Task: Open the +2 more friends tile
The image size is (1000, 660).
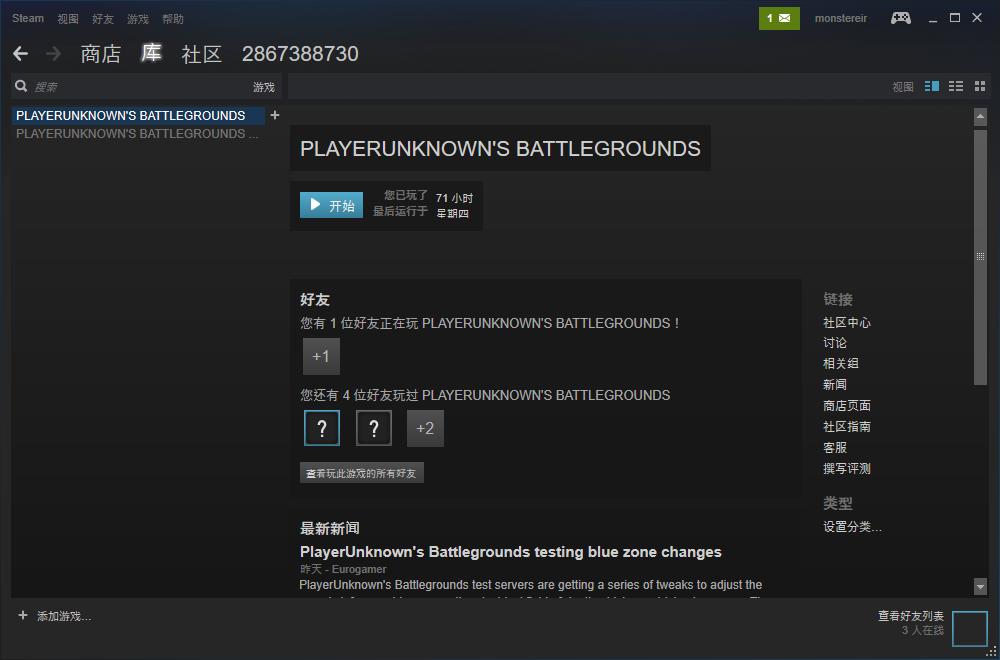Action: [425, 428]
